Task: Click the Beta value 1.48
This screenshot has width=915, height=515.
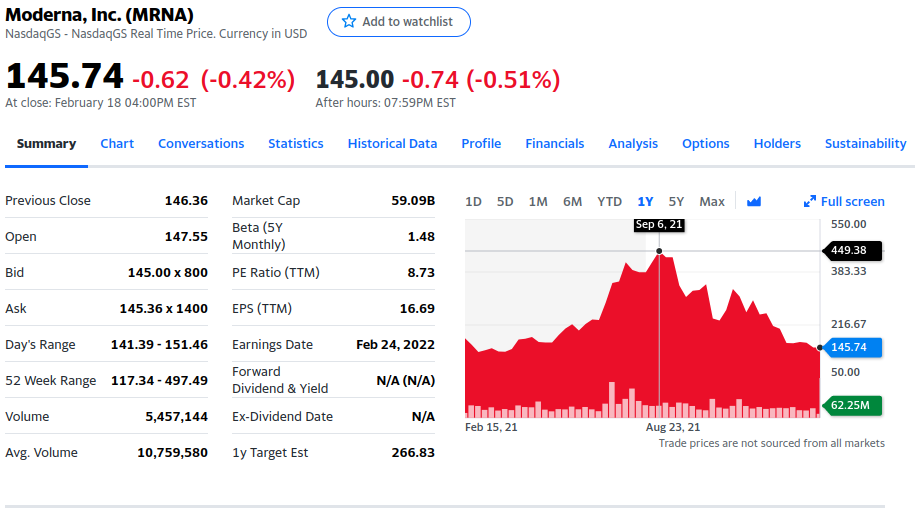Action: coord(421,237)
